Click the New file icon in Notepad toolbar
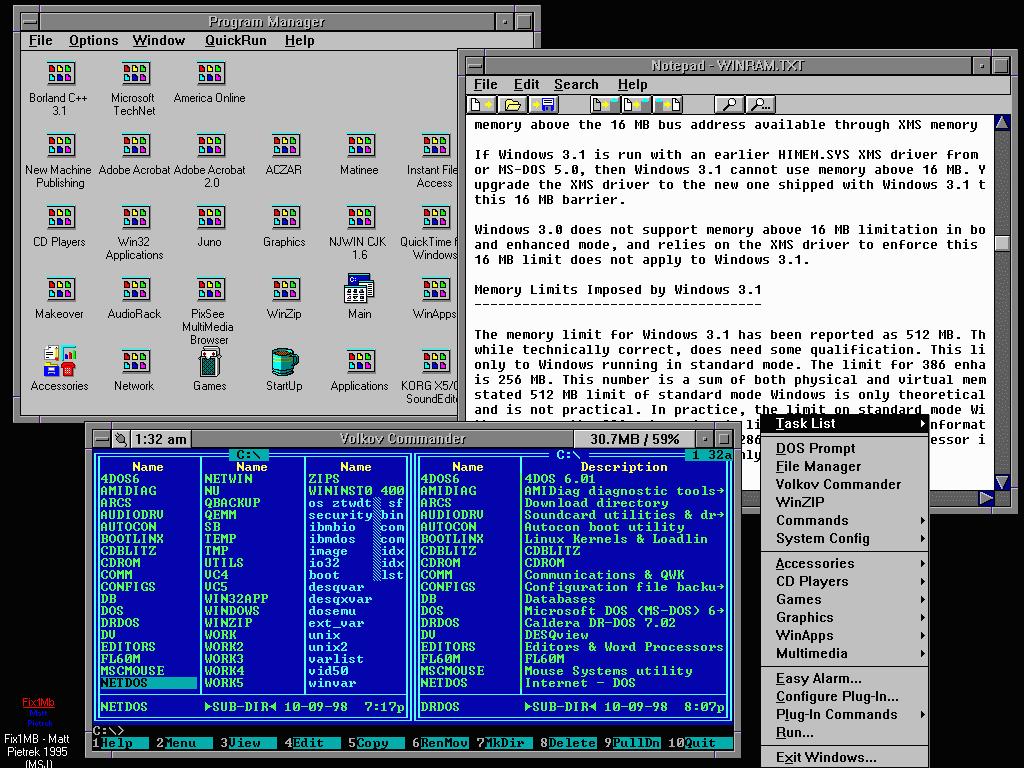 coord(482,104)
